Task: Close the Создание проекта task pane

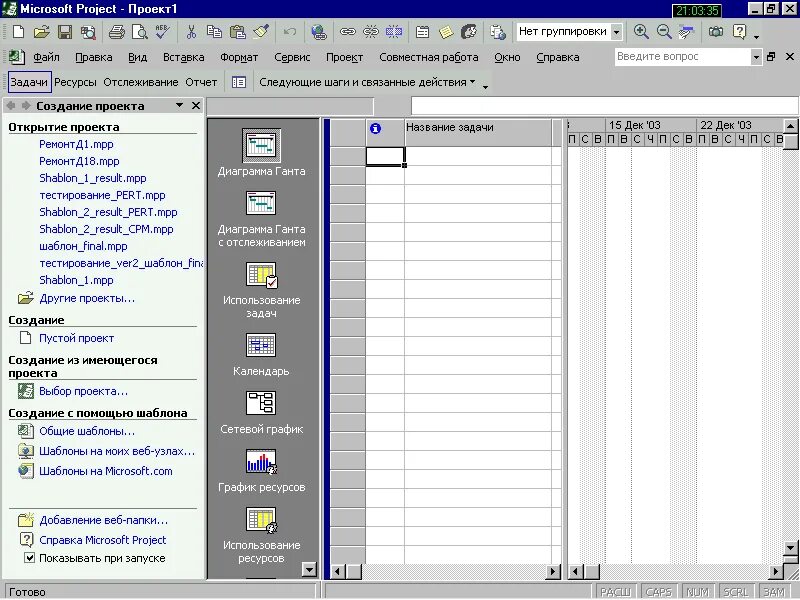Action: click(196, 105)
